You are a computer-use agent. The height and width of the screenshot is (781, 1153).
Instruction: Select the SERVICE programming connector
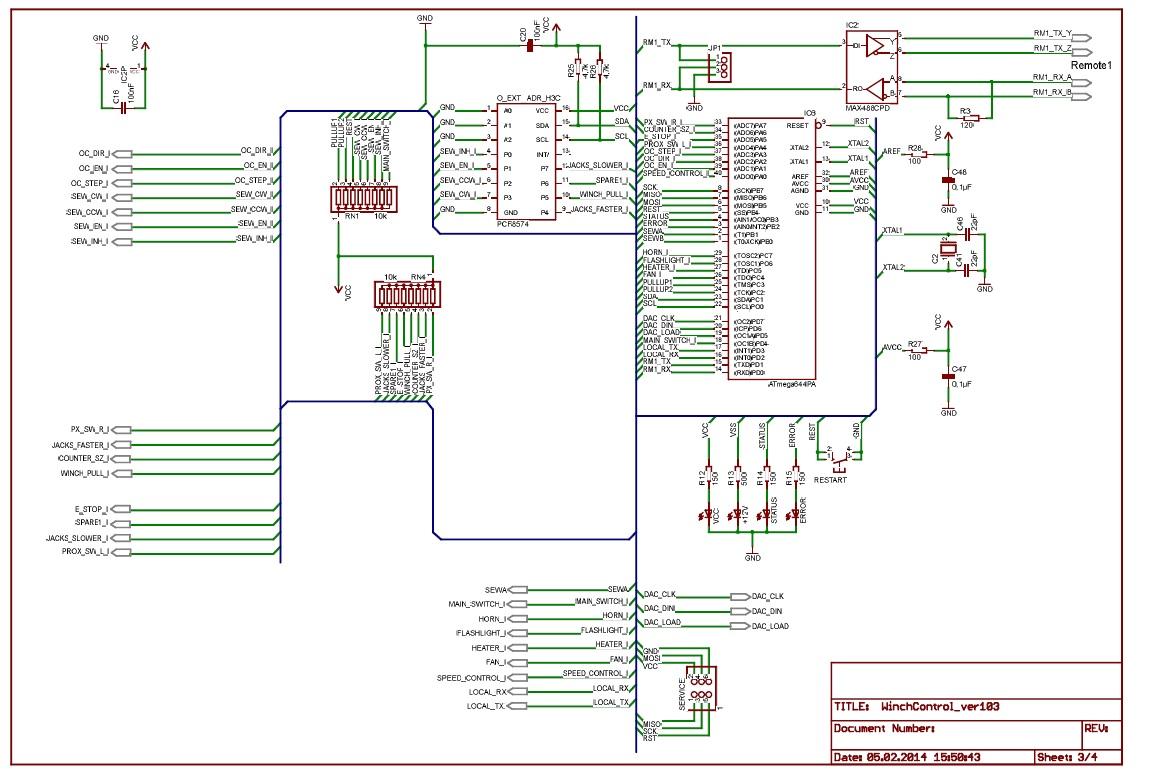700,686
